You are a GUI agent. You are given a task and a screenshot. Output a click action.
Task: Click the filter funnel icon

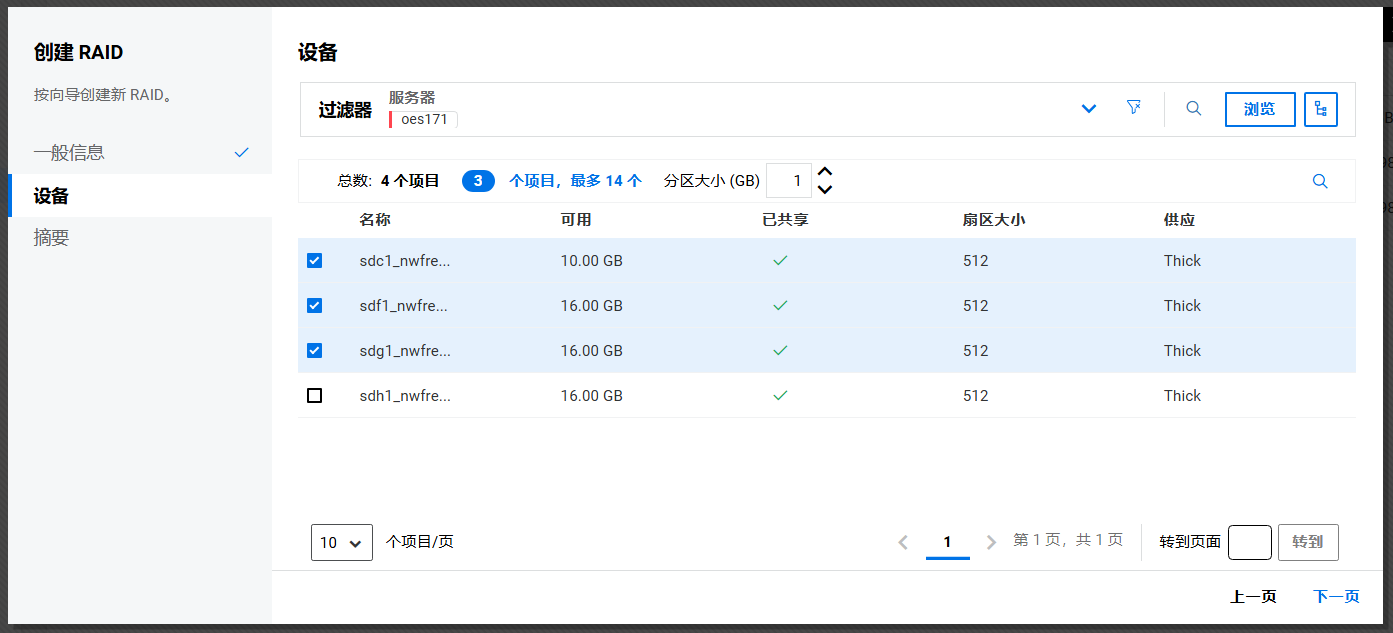click(x=1133, y=108)
